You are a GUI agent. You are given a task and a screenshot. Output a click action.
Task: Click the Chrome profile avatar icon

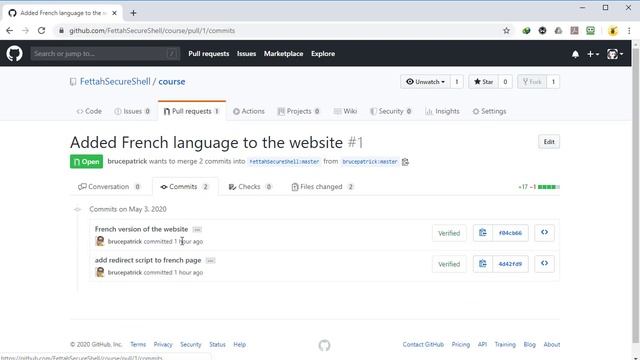613,31
